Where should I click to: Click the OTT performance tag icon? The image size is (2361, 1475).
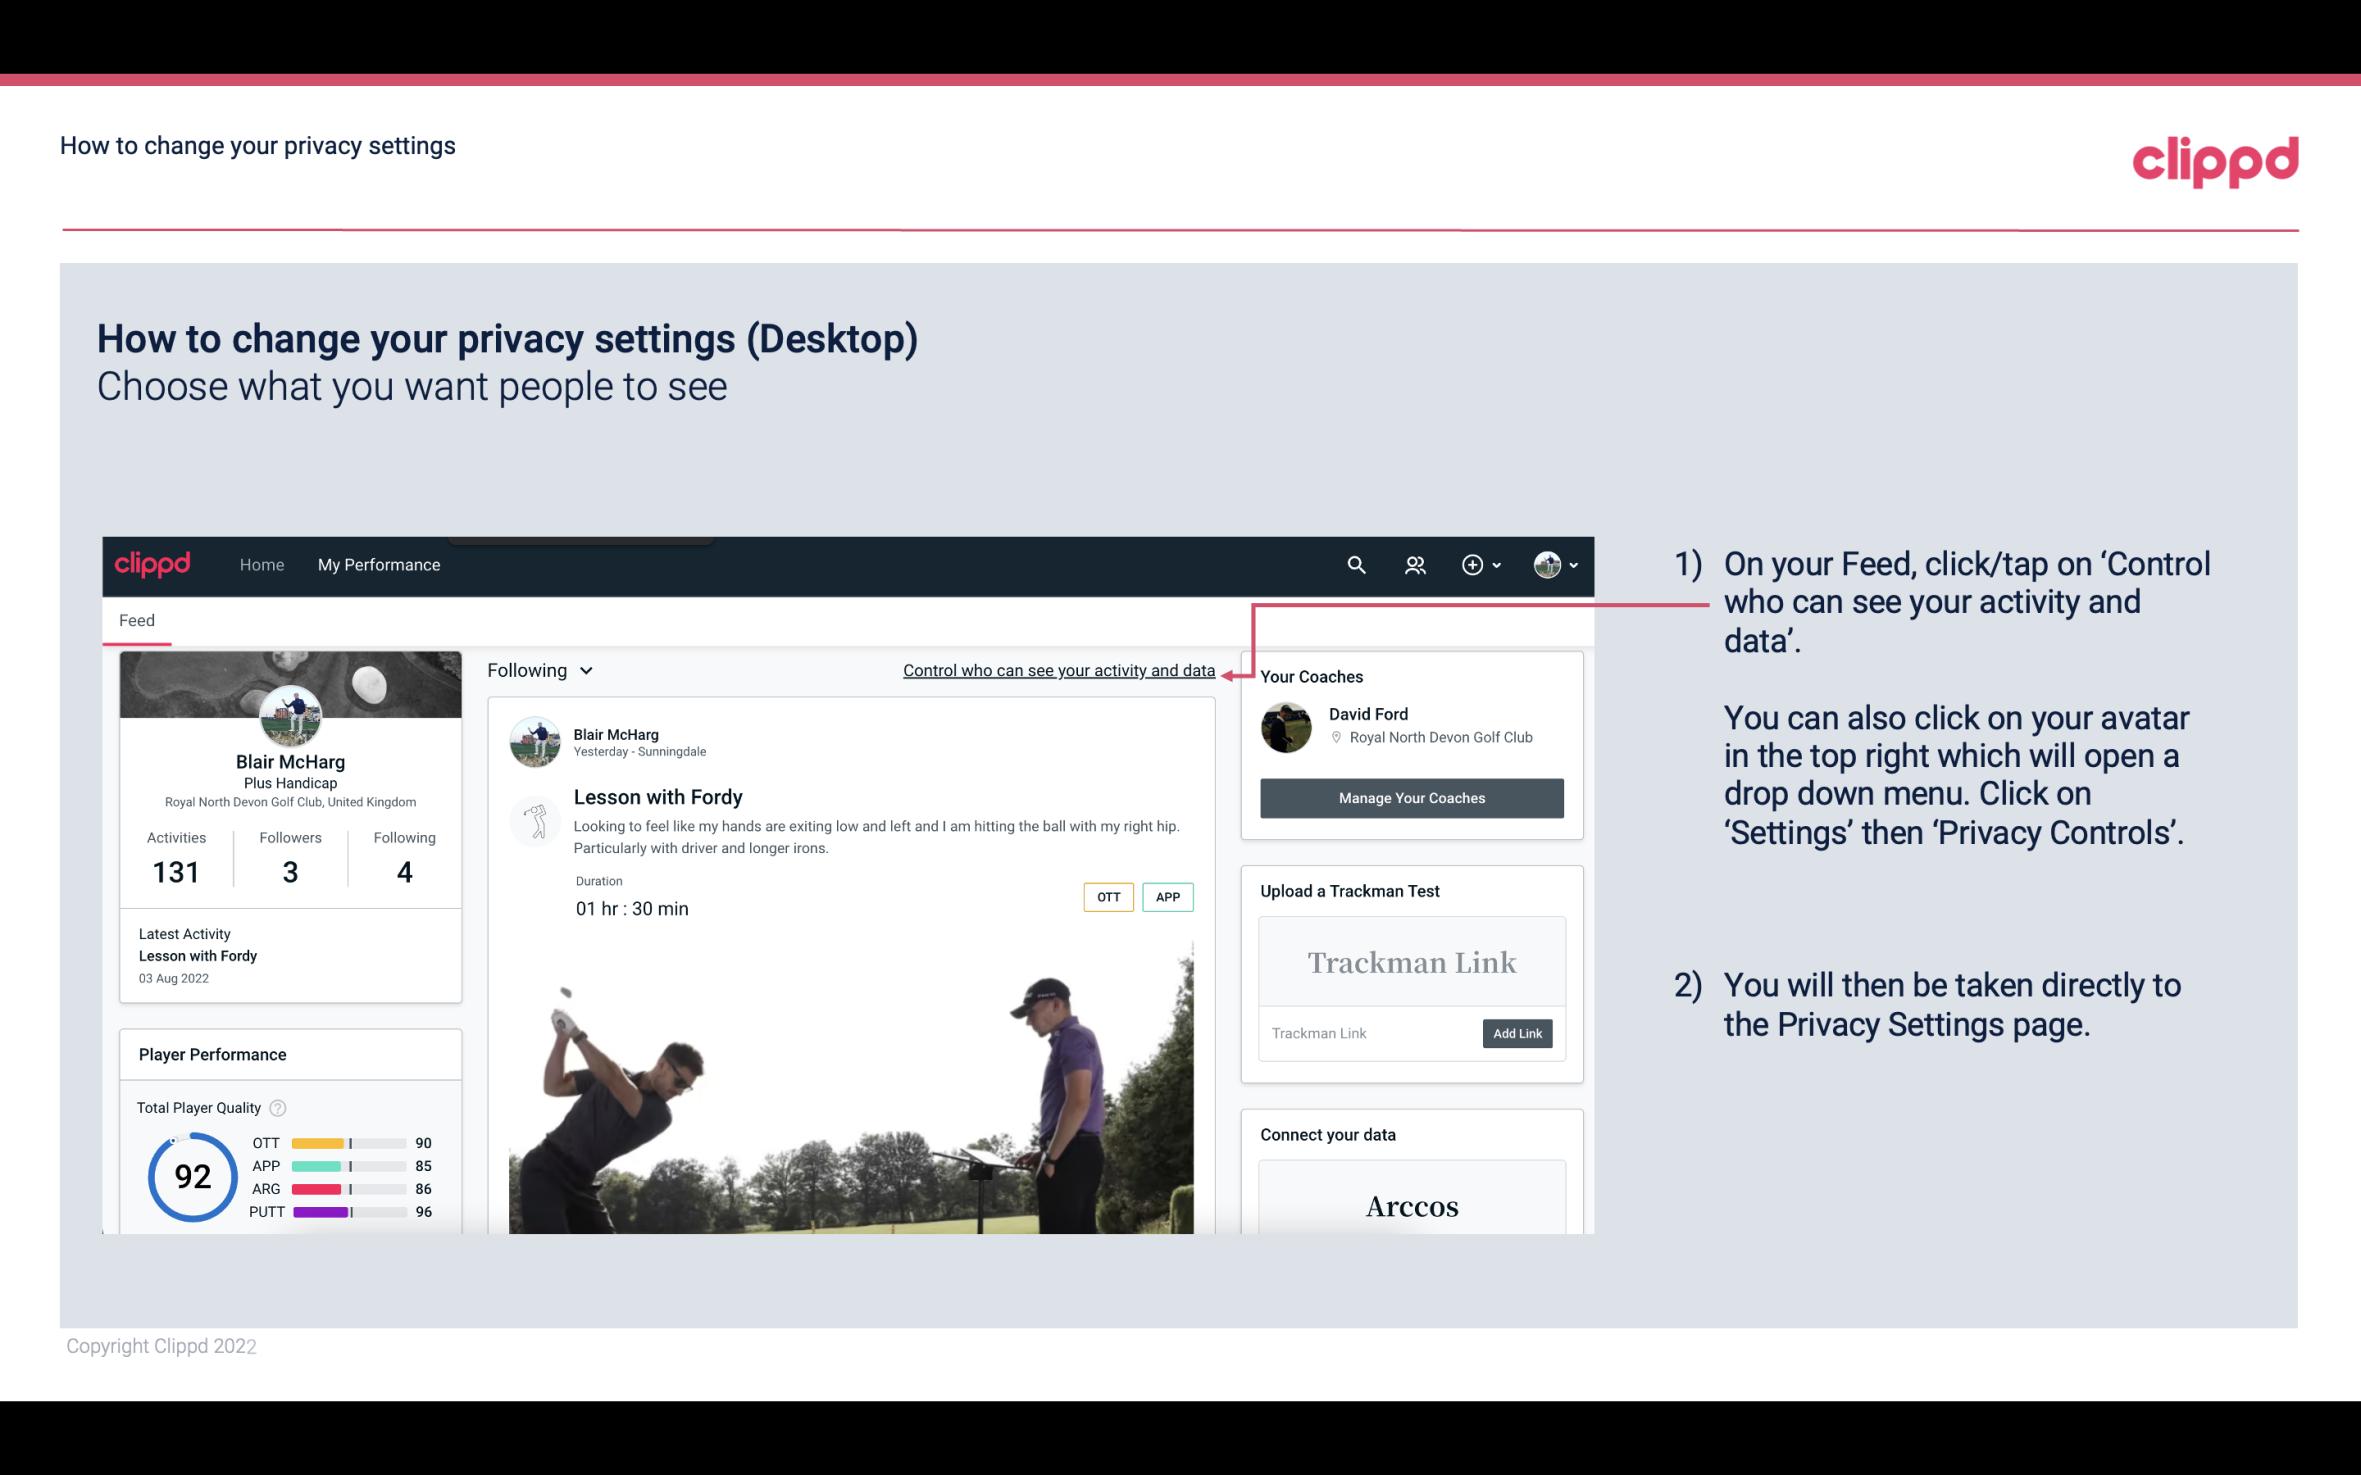pos(1106,897)
